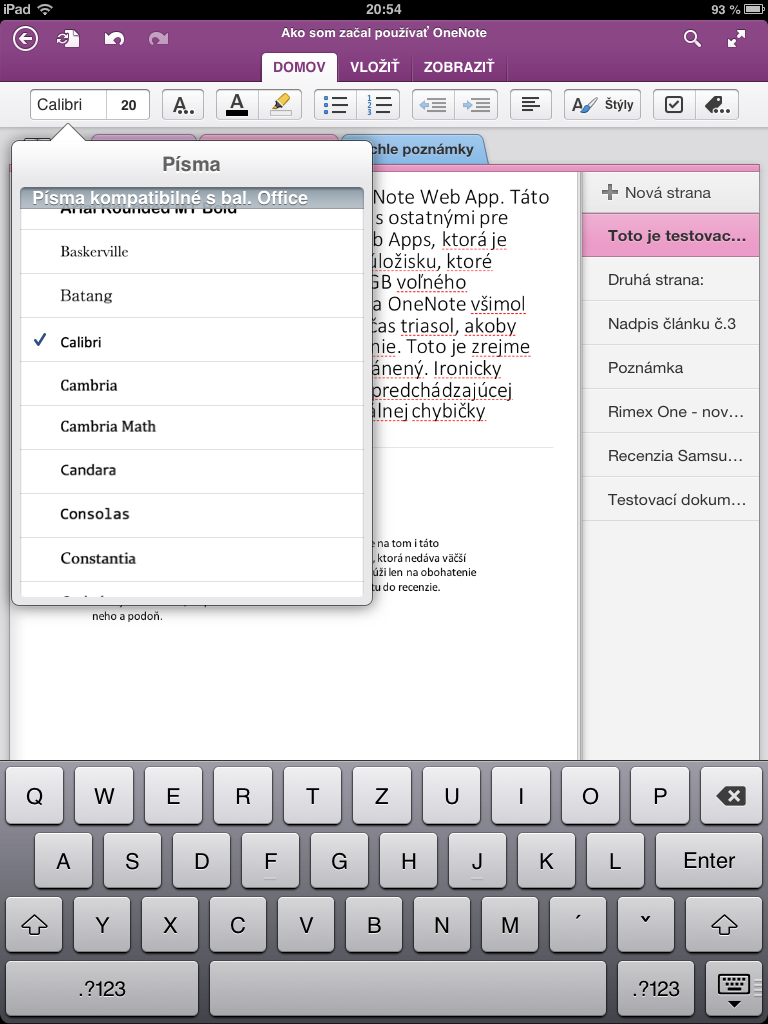The width and height of the screenshot is (768, 1024).
Task: Apply the yellow highlighter
Action: pos(280,104)
